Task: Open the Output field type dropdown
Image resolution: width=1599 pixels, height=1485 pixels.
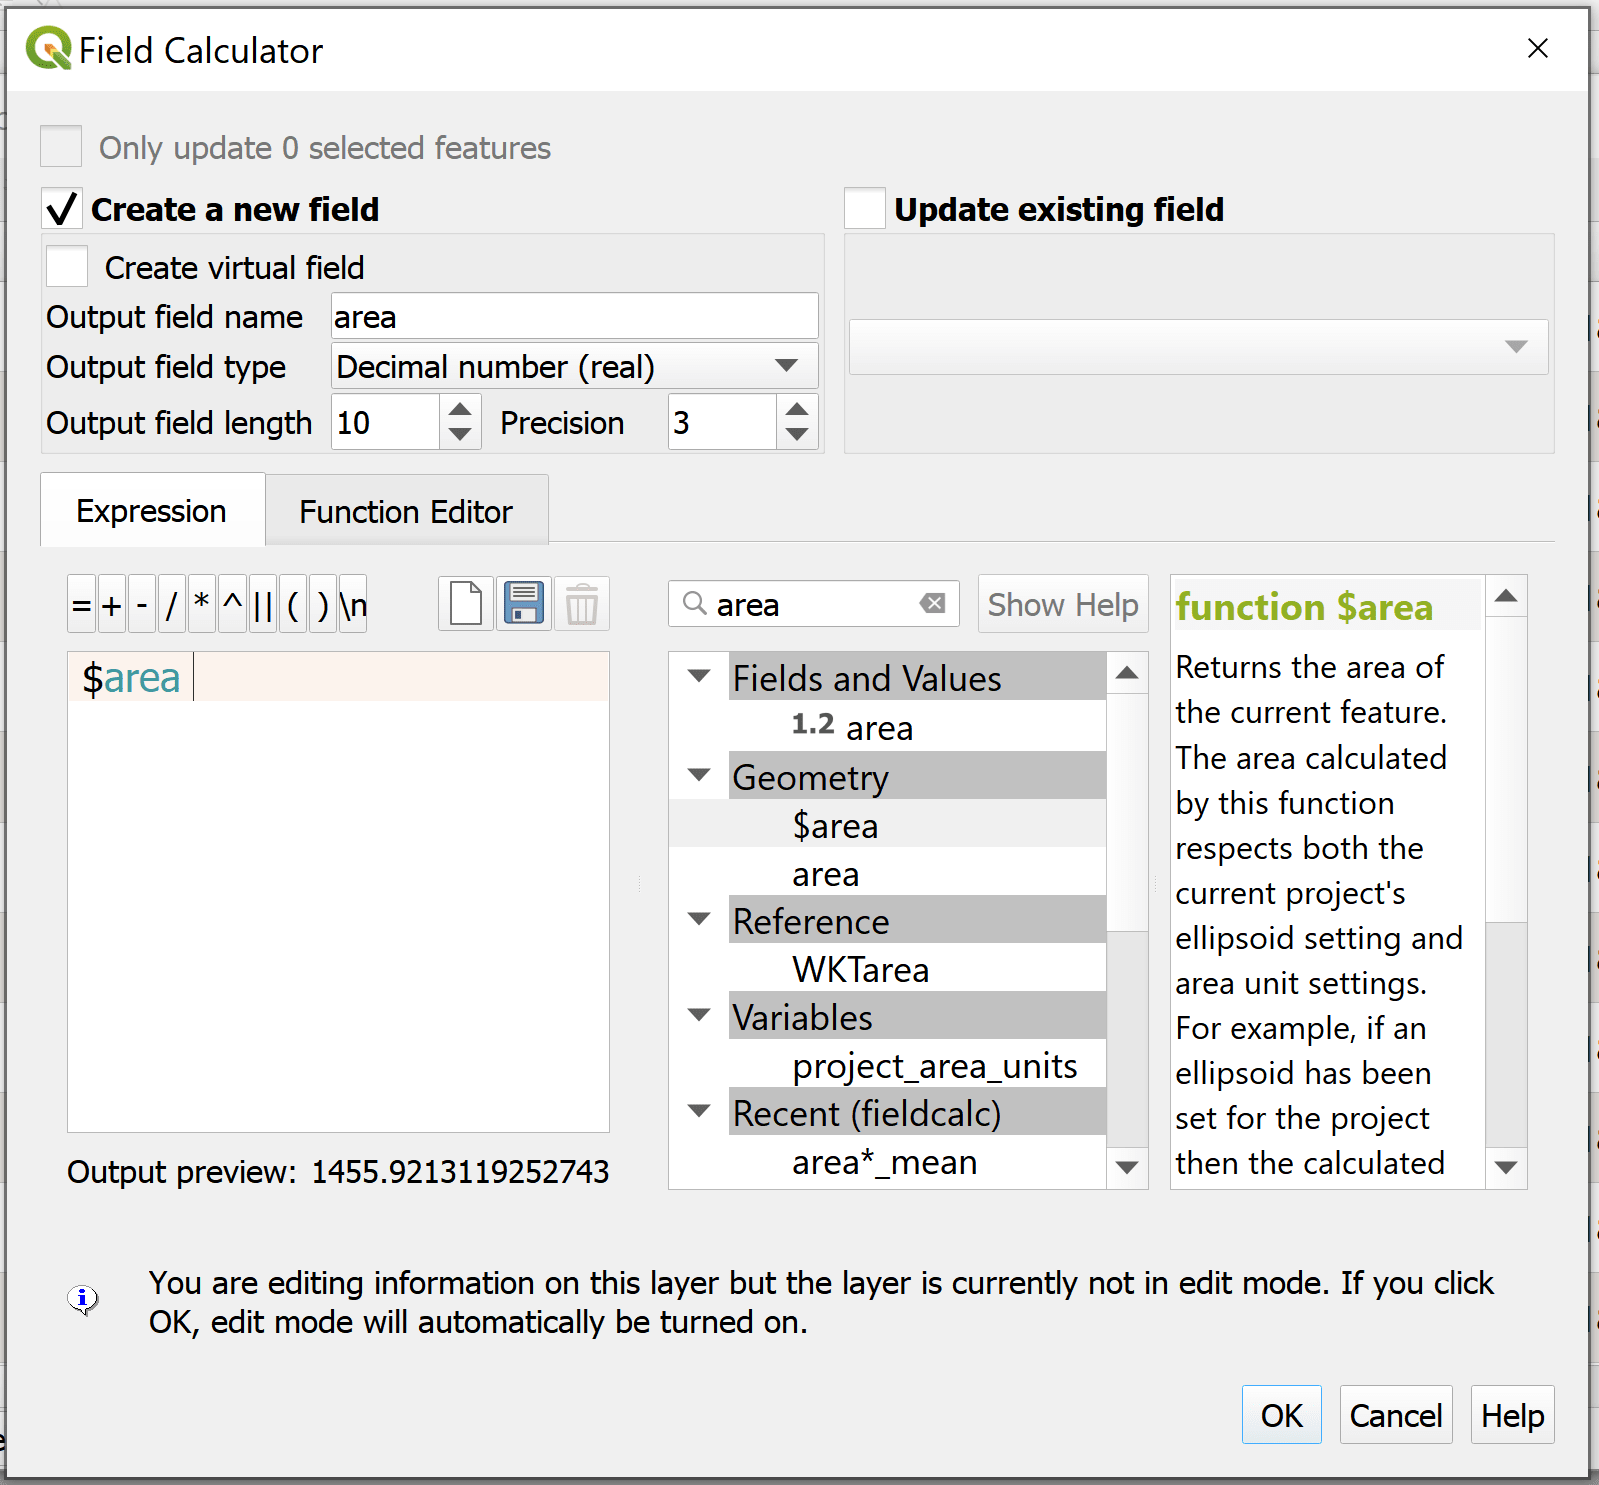Action: [x=574, y=367]
